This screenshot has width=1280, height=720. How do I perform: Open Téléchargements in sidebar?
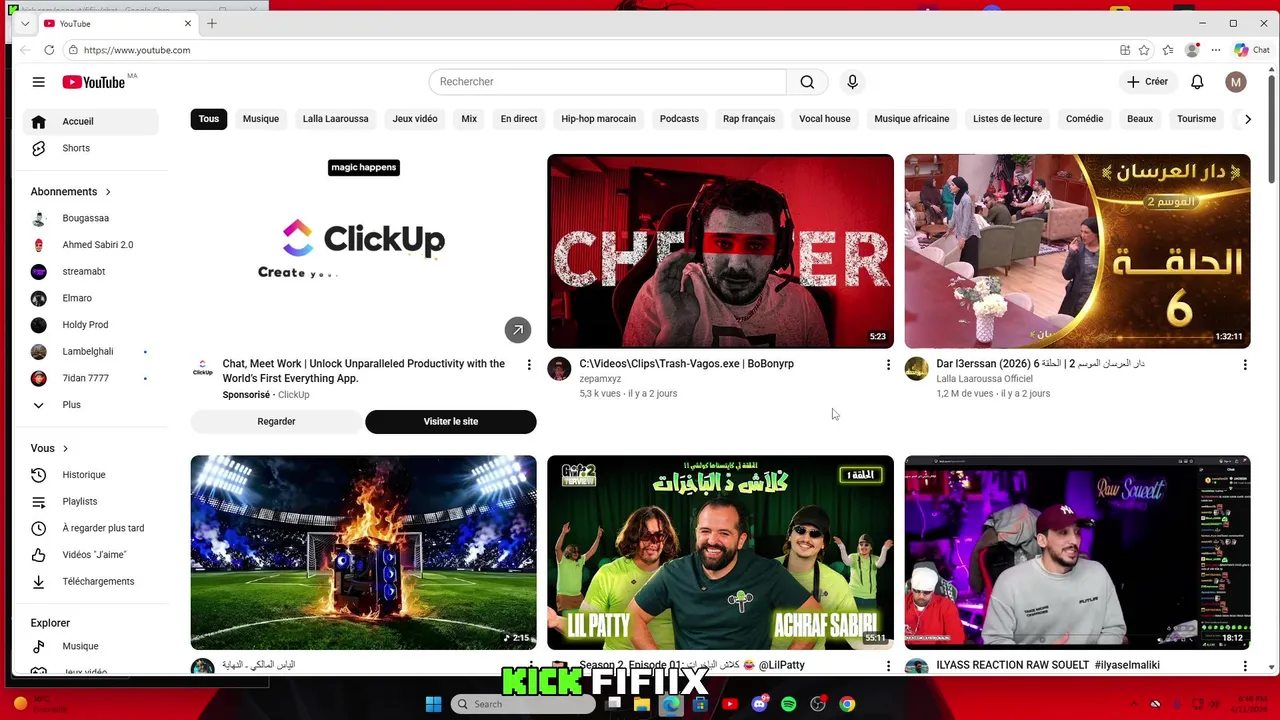pos(90,582)
